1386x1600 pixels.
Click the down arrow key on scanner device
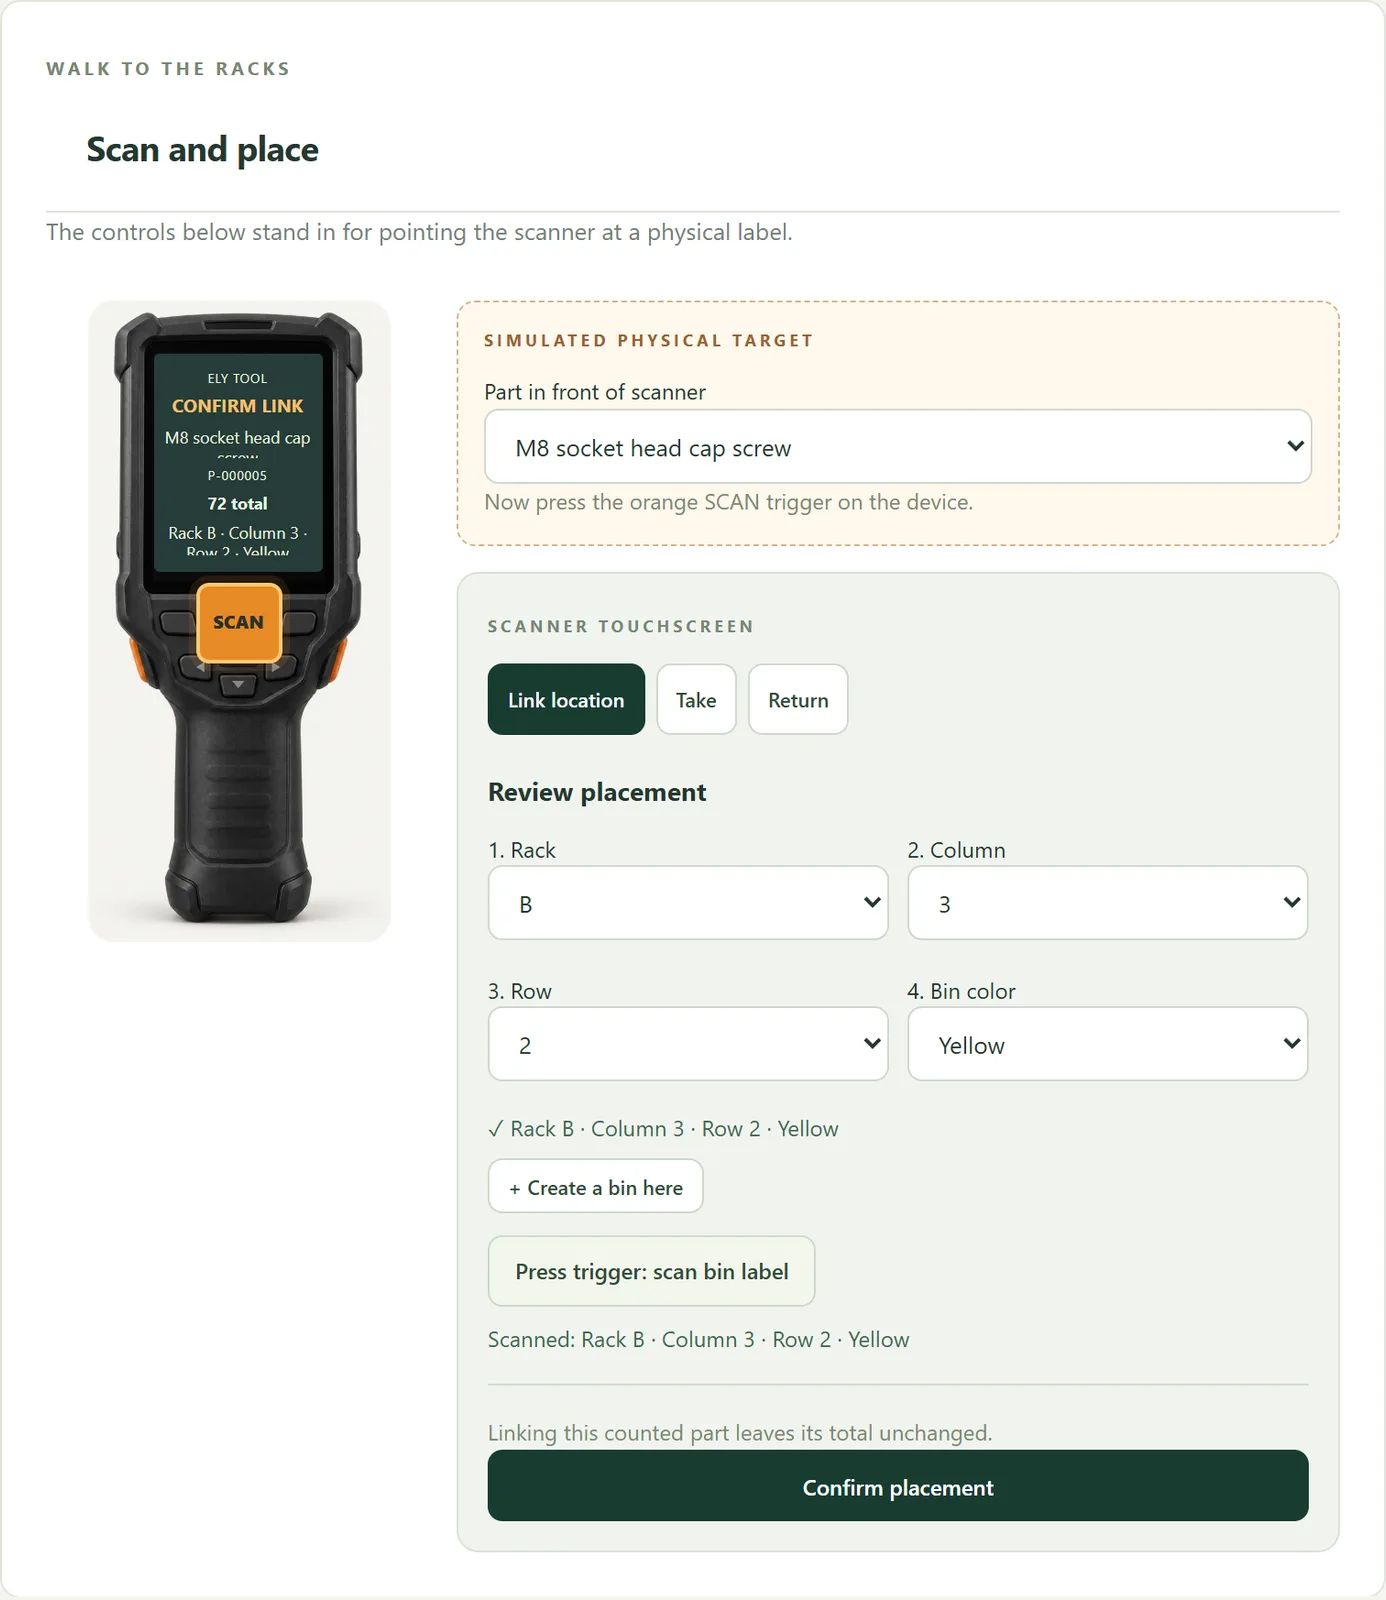point(238,685)
